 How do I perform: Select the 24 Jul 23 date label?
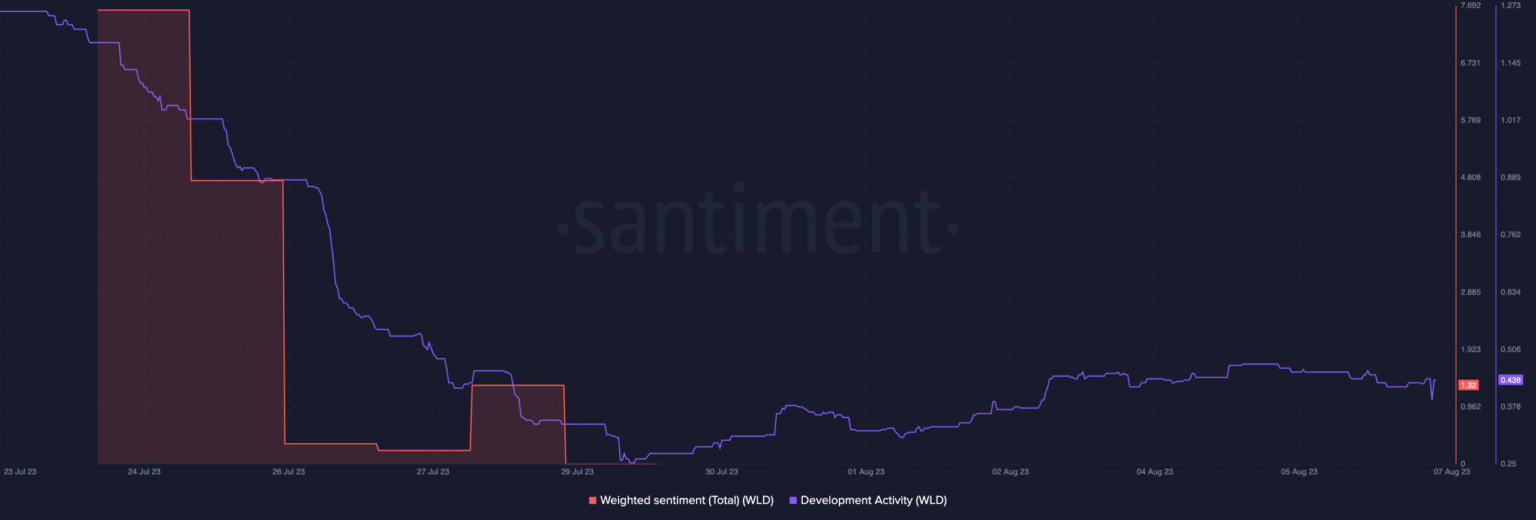144,471
